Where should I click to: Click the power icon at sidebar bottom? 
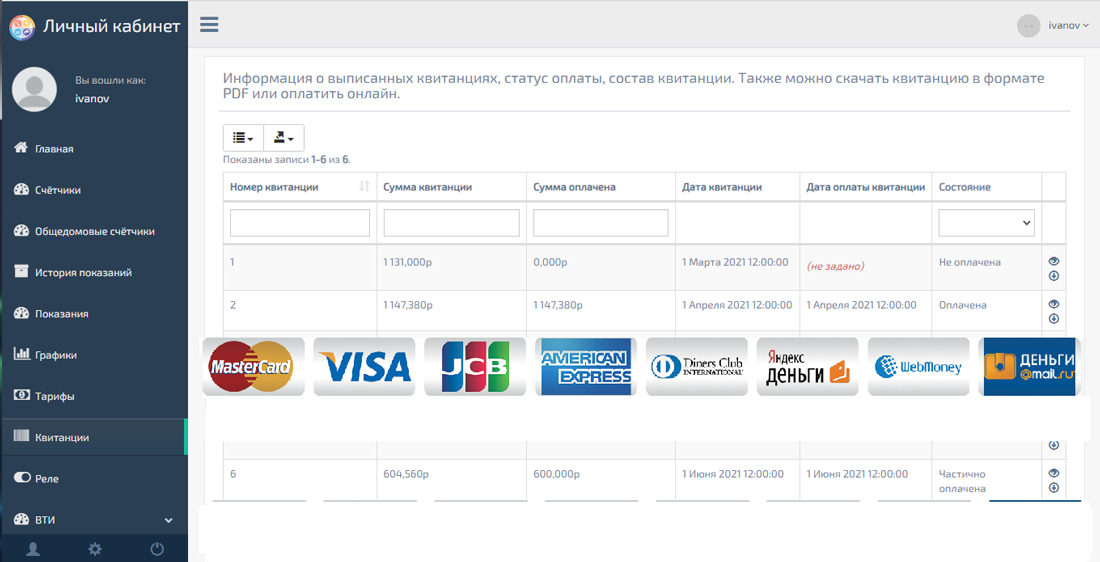pyautogui.click(x=157, y=549)
